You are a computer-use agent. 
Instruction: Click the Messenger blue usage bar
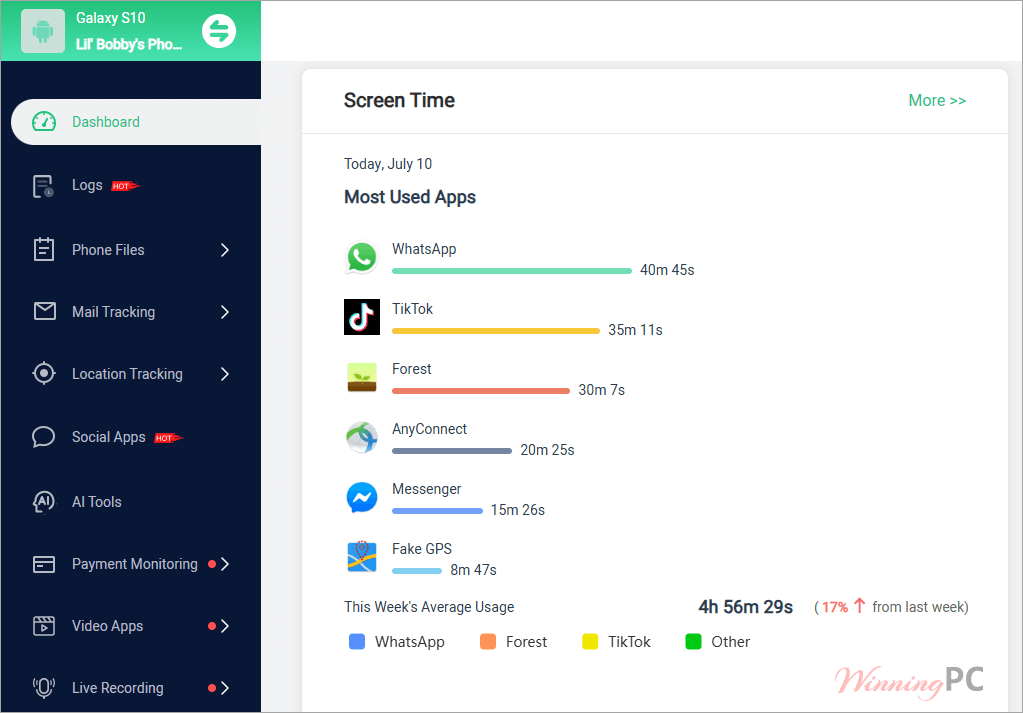(437, 511)
